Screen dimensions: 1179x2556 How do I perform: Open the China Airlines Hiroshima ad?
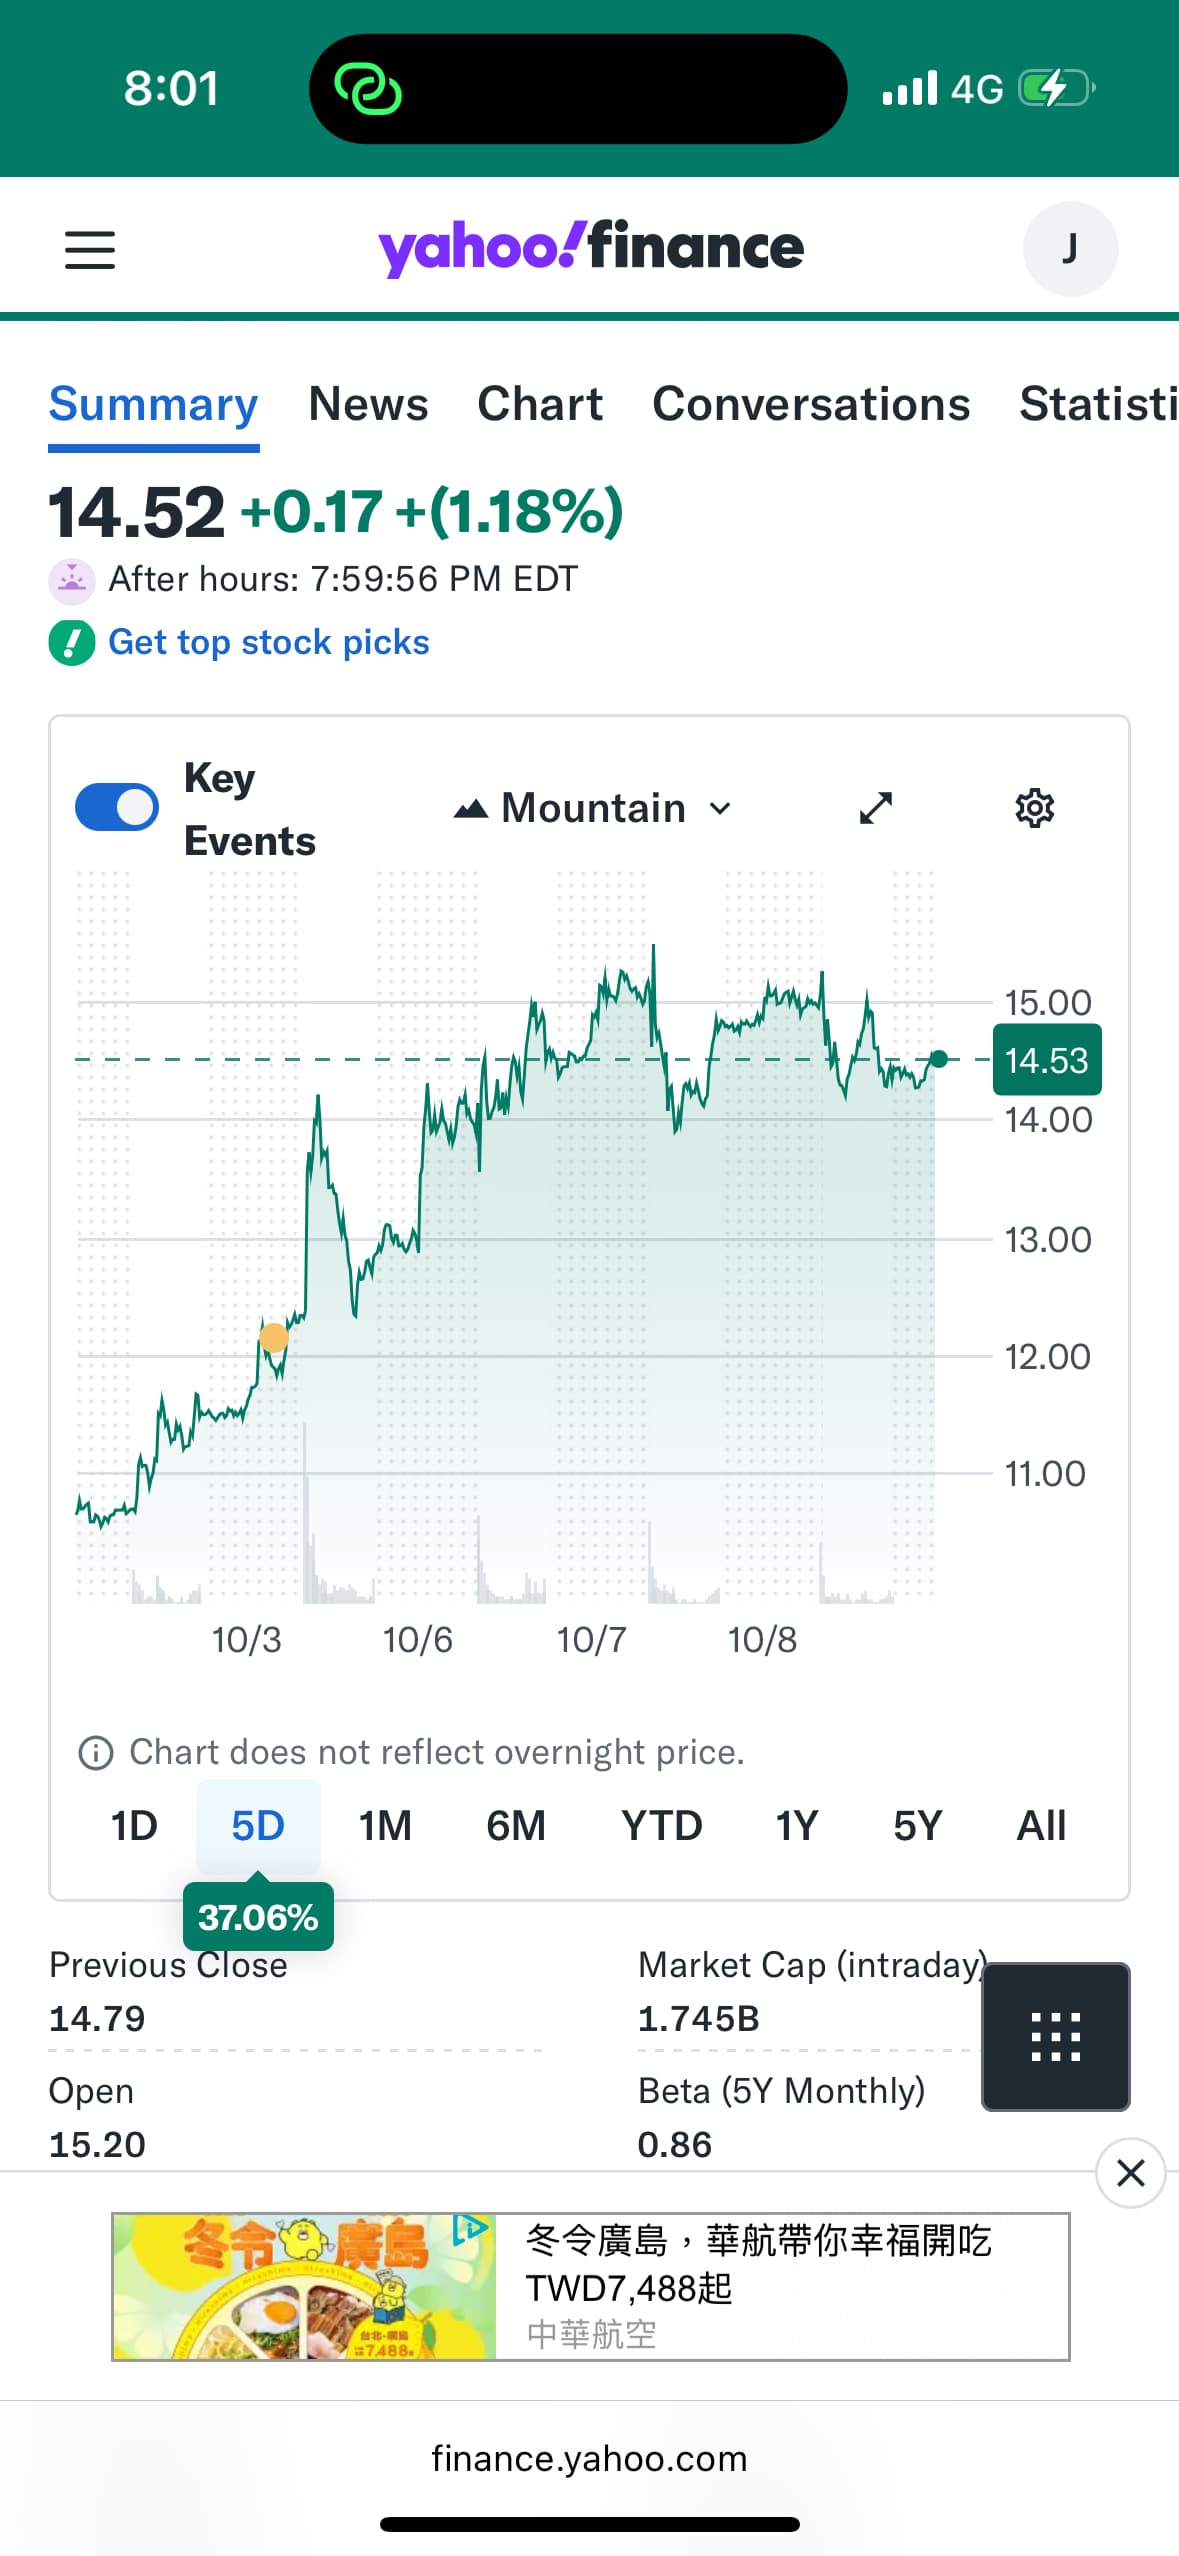[x=590, y=2286]
